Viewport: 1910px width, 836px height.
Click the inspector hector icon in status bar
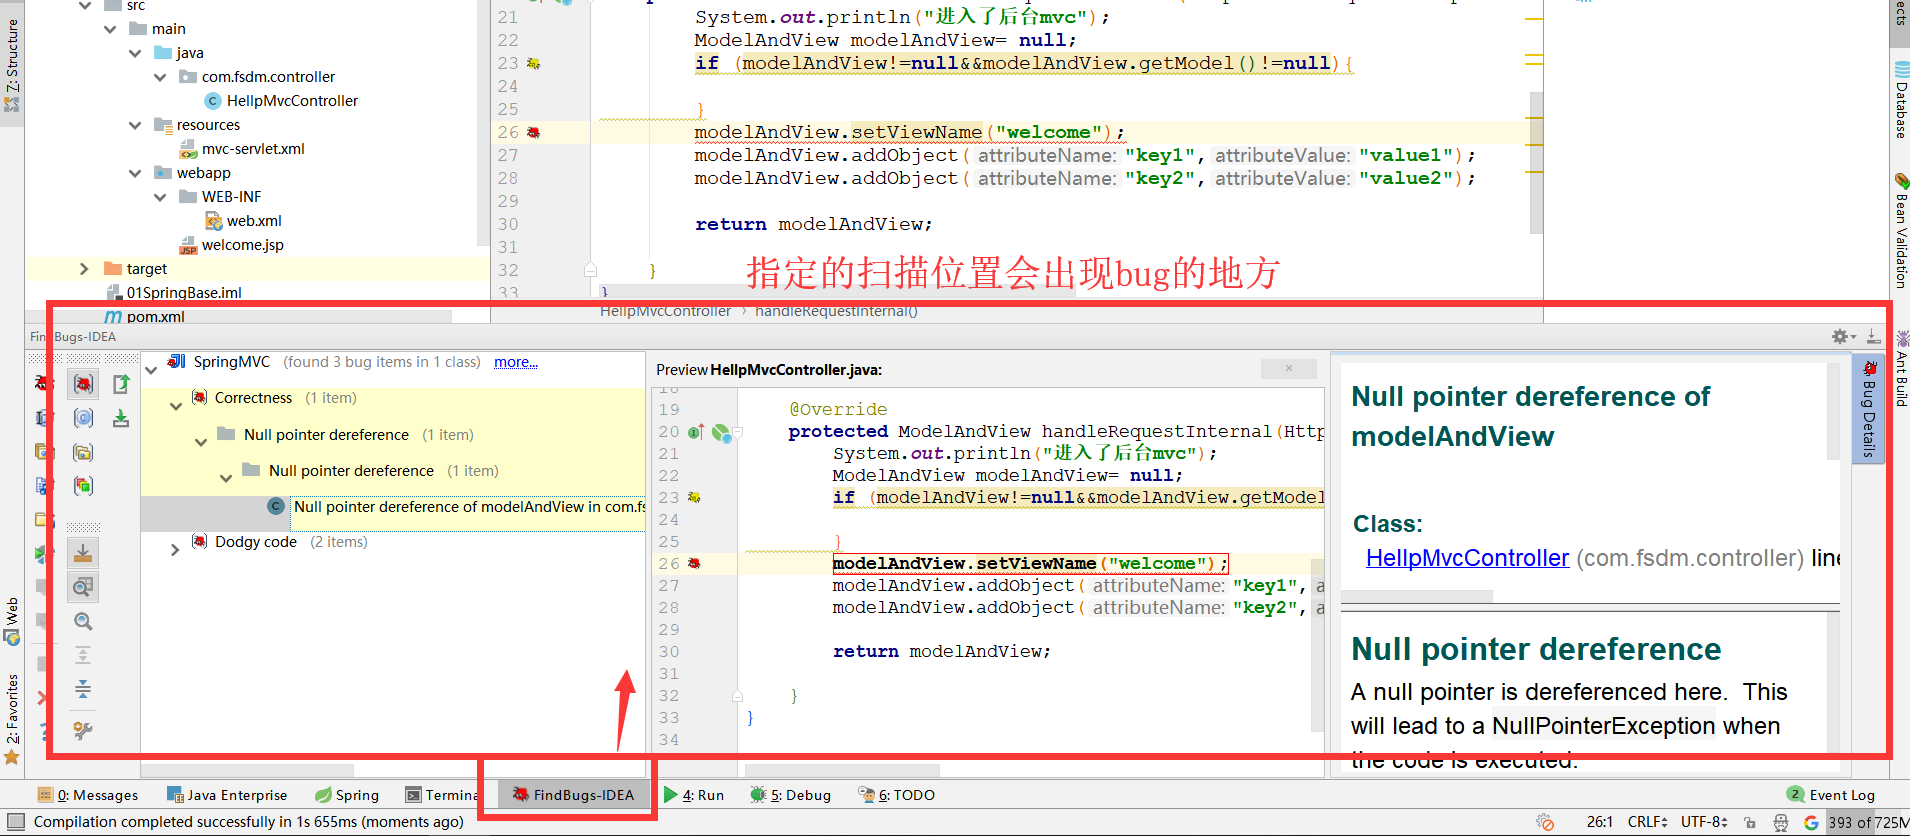pos(1781,822)
